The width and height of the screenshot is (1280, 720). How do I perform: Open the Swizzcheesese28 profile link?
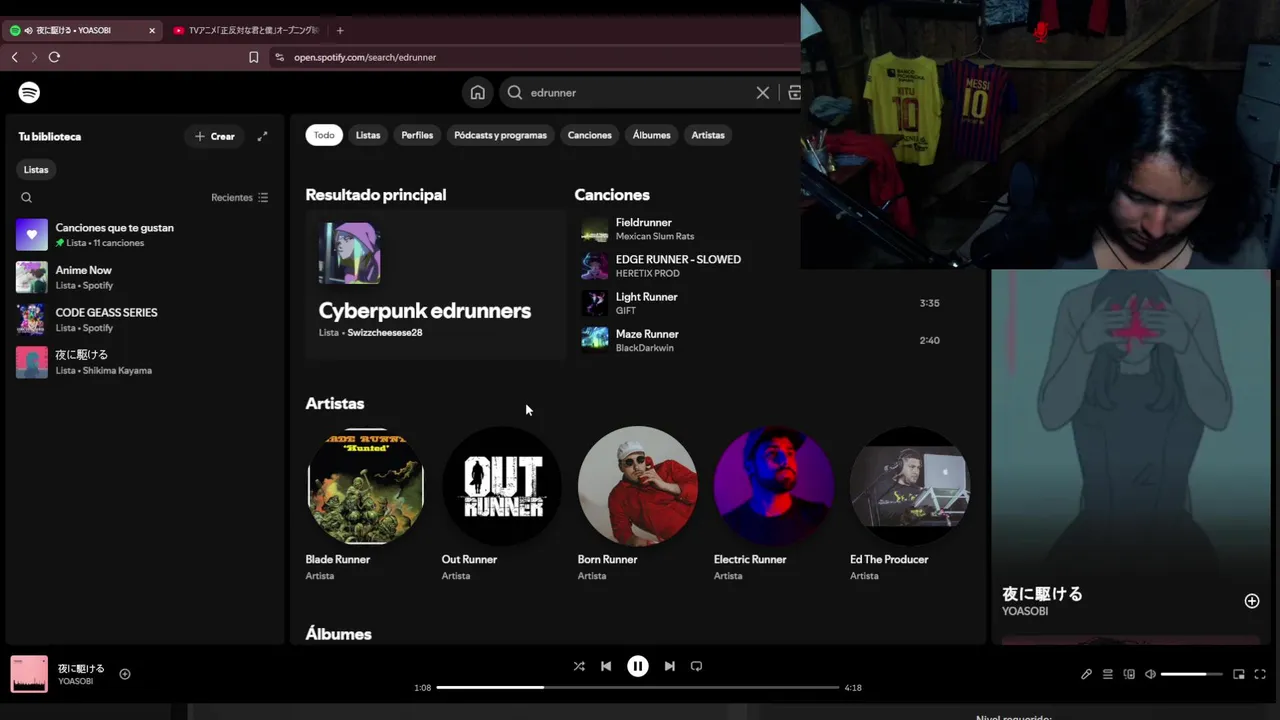point(385,333)
